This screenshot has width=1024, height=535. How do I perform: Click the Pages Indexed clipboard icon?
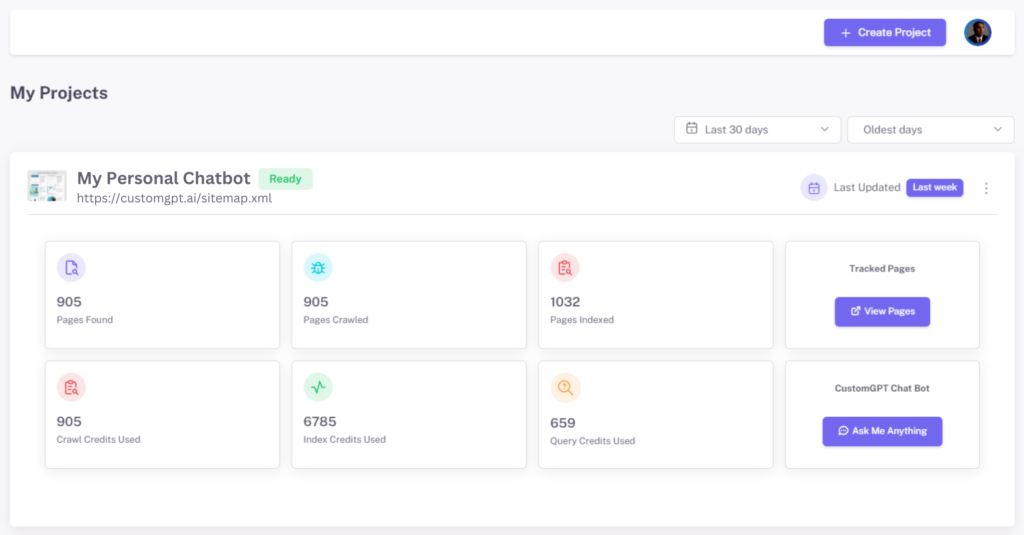pos(565,267)
